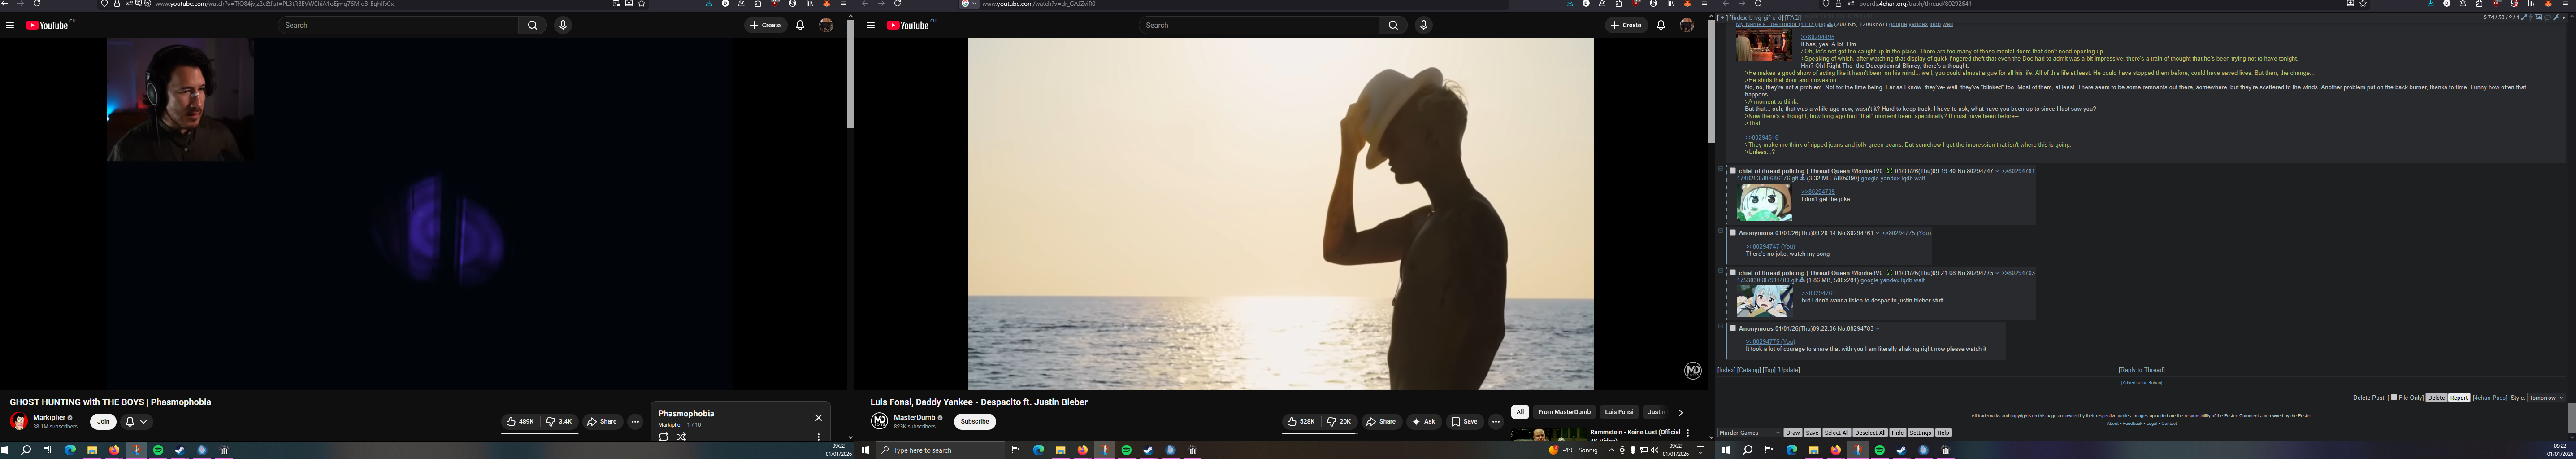Screen dimensions: 2576x459
Task: Click the MD channel watermark on Despacito video
Action: click(x=1693, y=371)
